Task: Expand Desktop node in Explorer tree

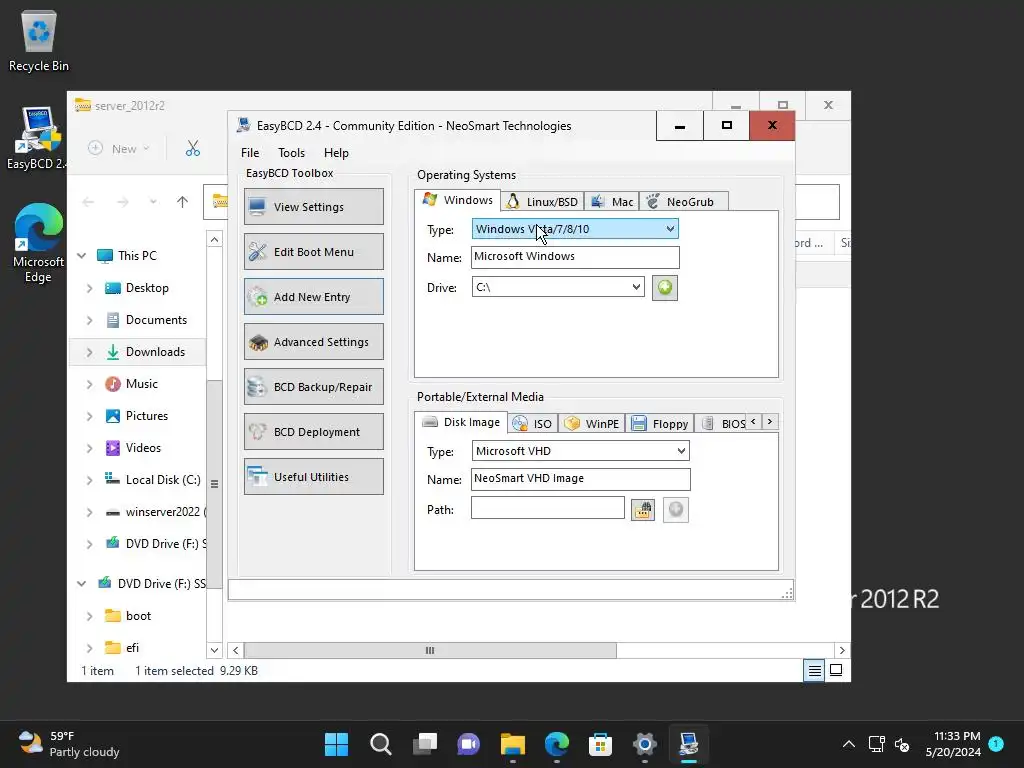Action: pyautogui.click(x=89, y=288)
